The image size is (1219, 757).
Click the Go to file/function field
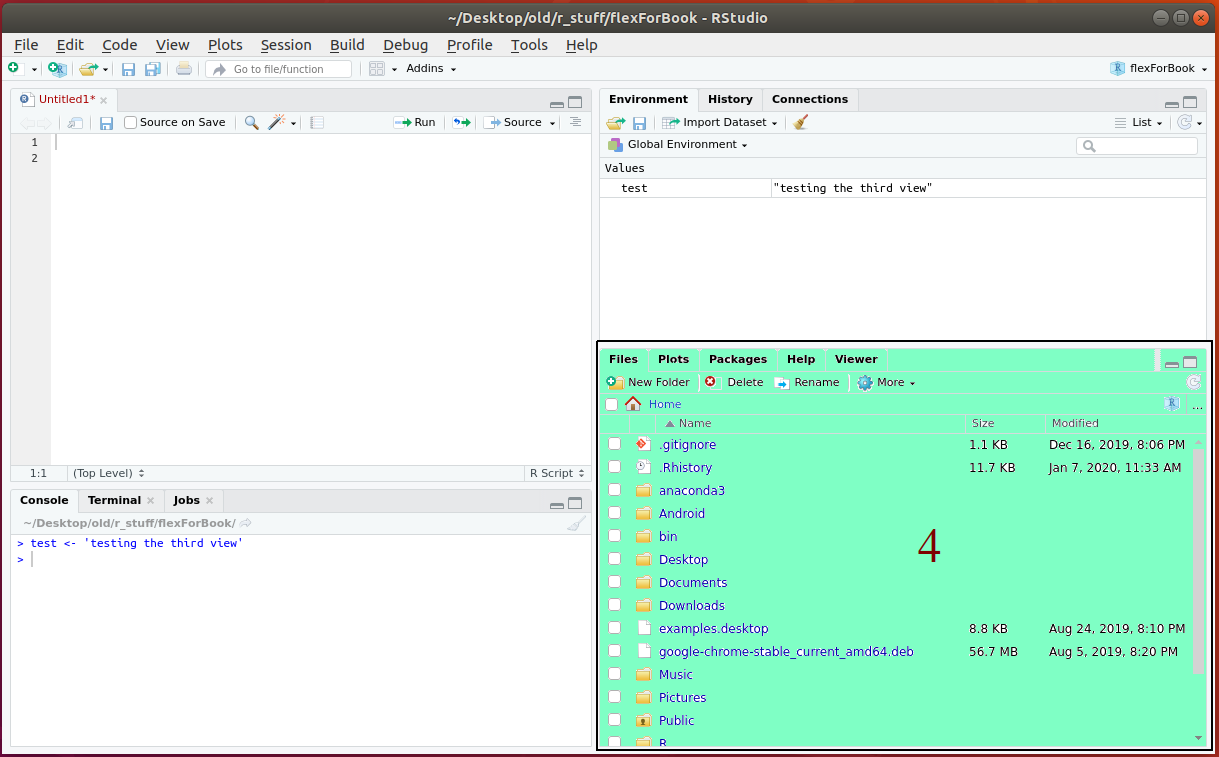click(279, 69)
